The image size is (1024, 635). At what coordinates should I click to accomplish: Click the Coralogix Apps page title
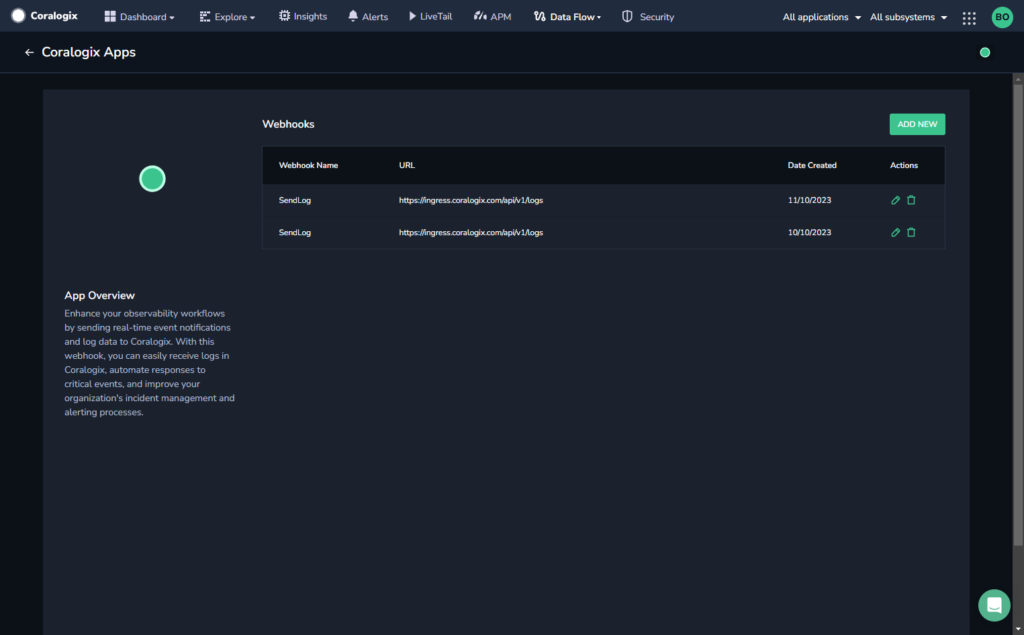89,52
